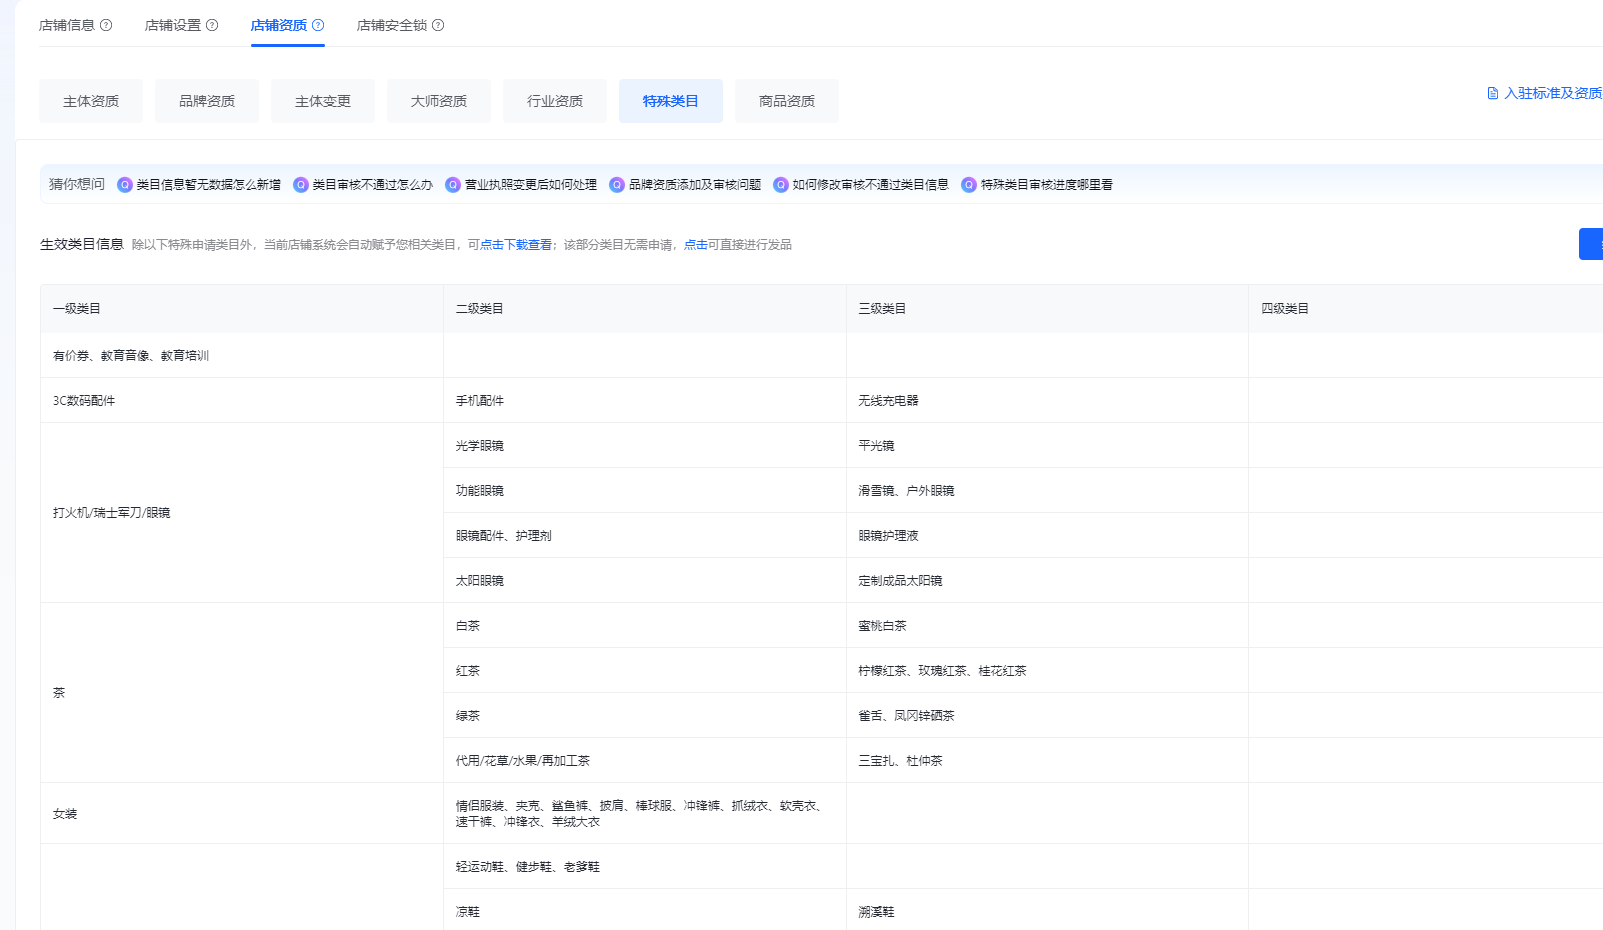Click help icon beside 店铺信息 tab
Image resolution: width=1603 pixels, height=930 pixels.
106,25
